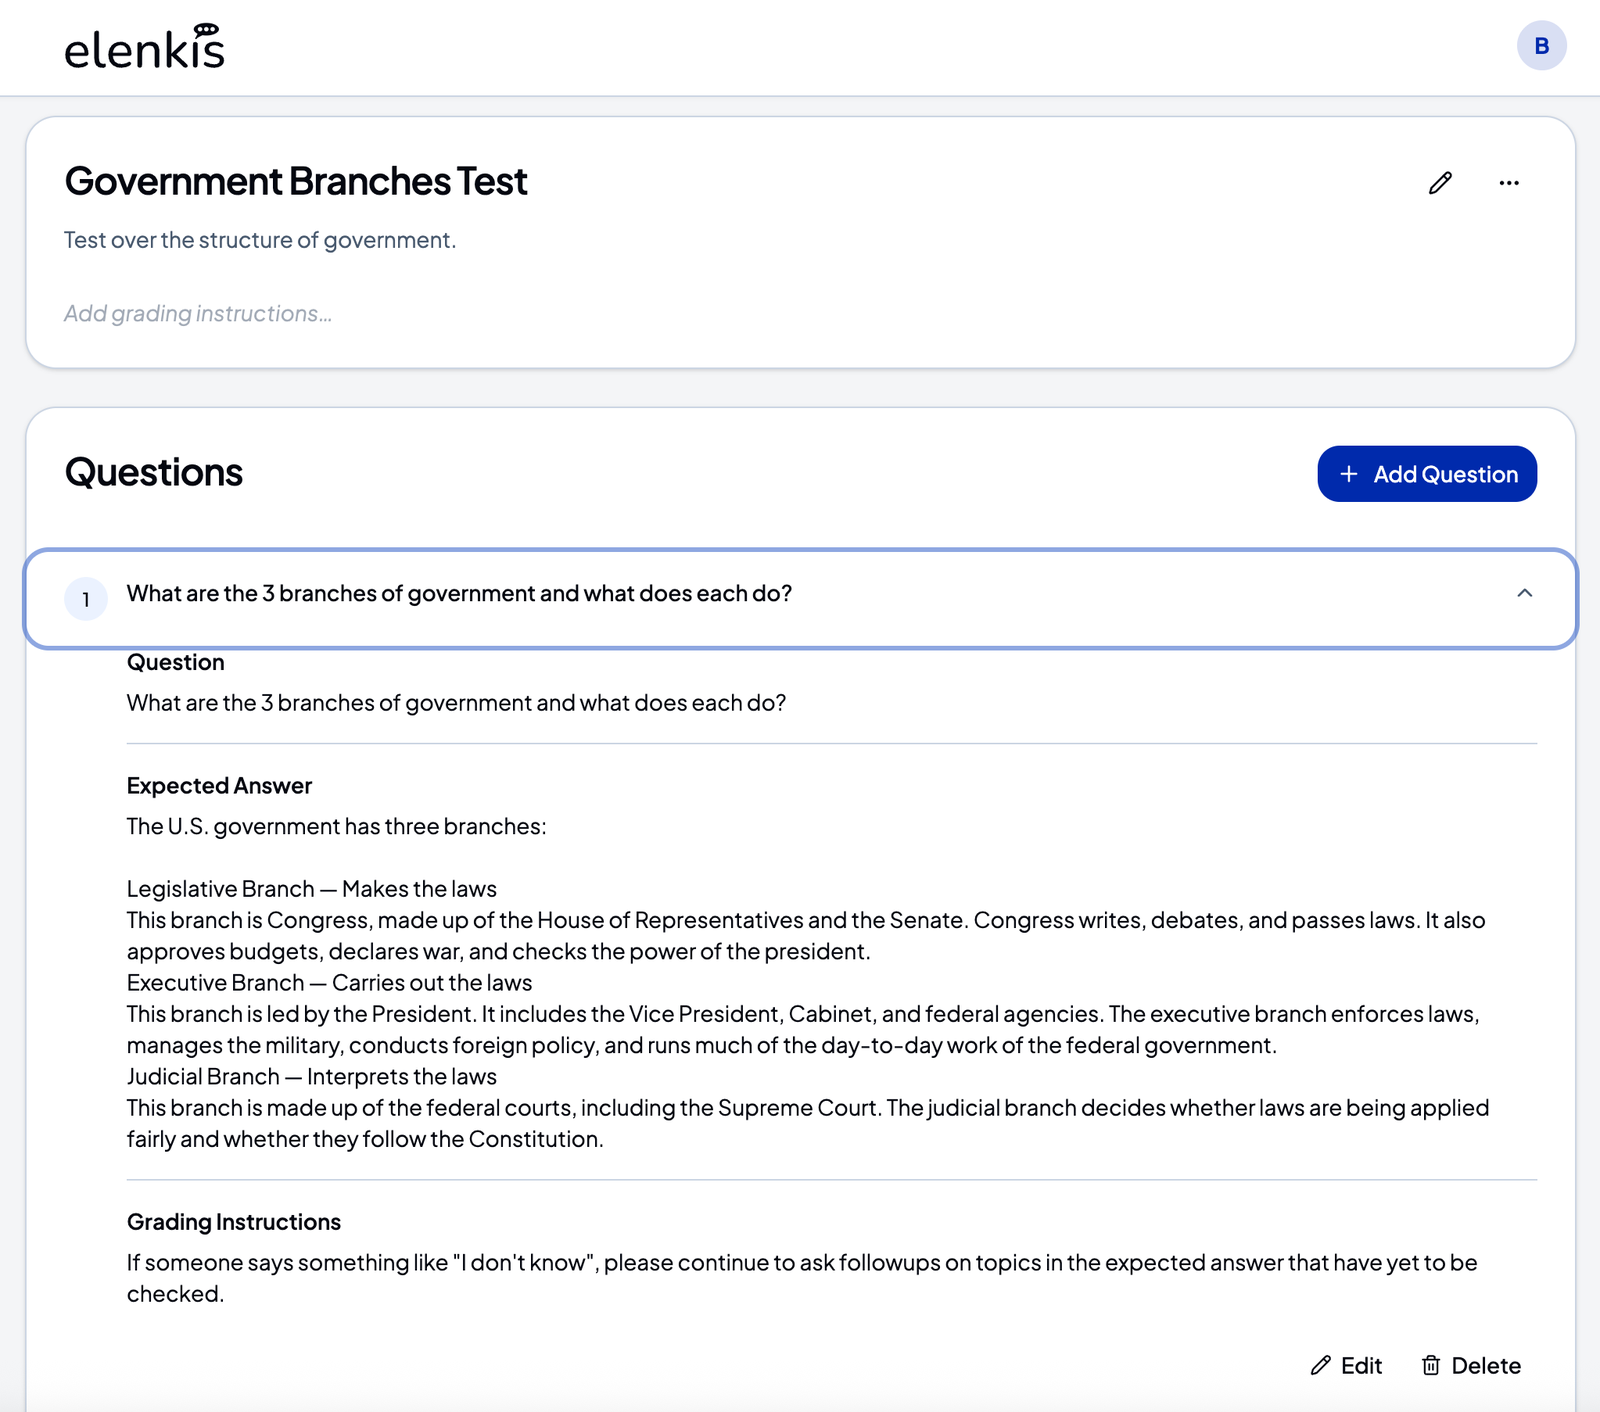Click the question 1 number badge
This screenshot has width=1600, height=1412.
[x=86, y=599]
